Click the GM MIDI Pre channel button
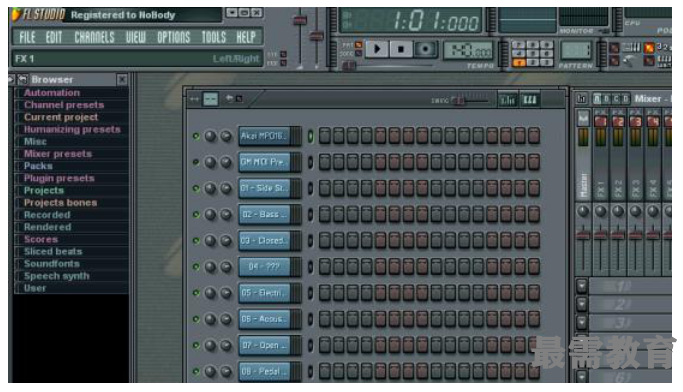The image size is (683, 392). tap(269, 162)
